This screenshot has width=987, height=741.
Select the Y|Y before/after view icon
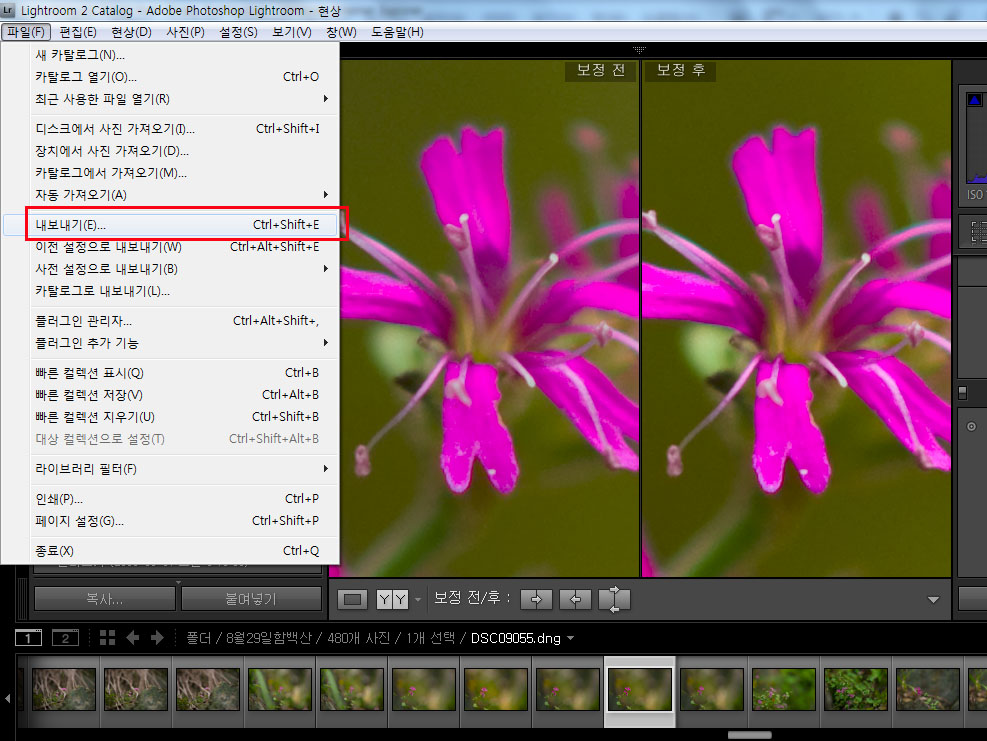(x=392, y=599)
